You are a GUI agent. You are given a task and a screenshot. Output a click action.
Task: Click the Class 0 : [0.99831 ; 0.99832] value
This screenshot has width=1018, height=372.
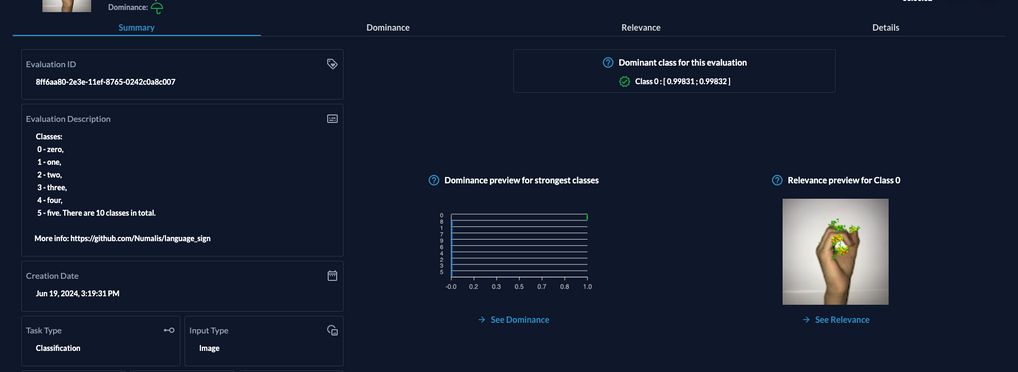[x=682, y=81]
